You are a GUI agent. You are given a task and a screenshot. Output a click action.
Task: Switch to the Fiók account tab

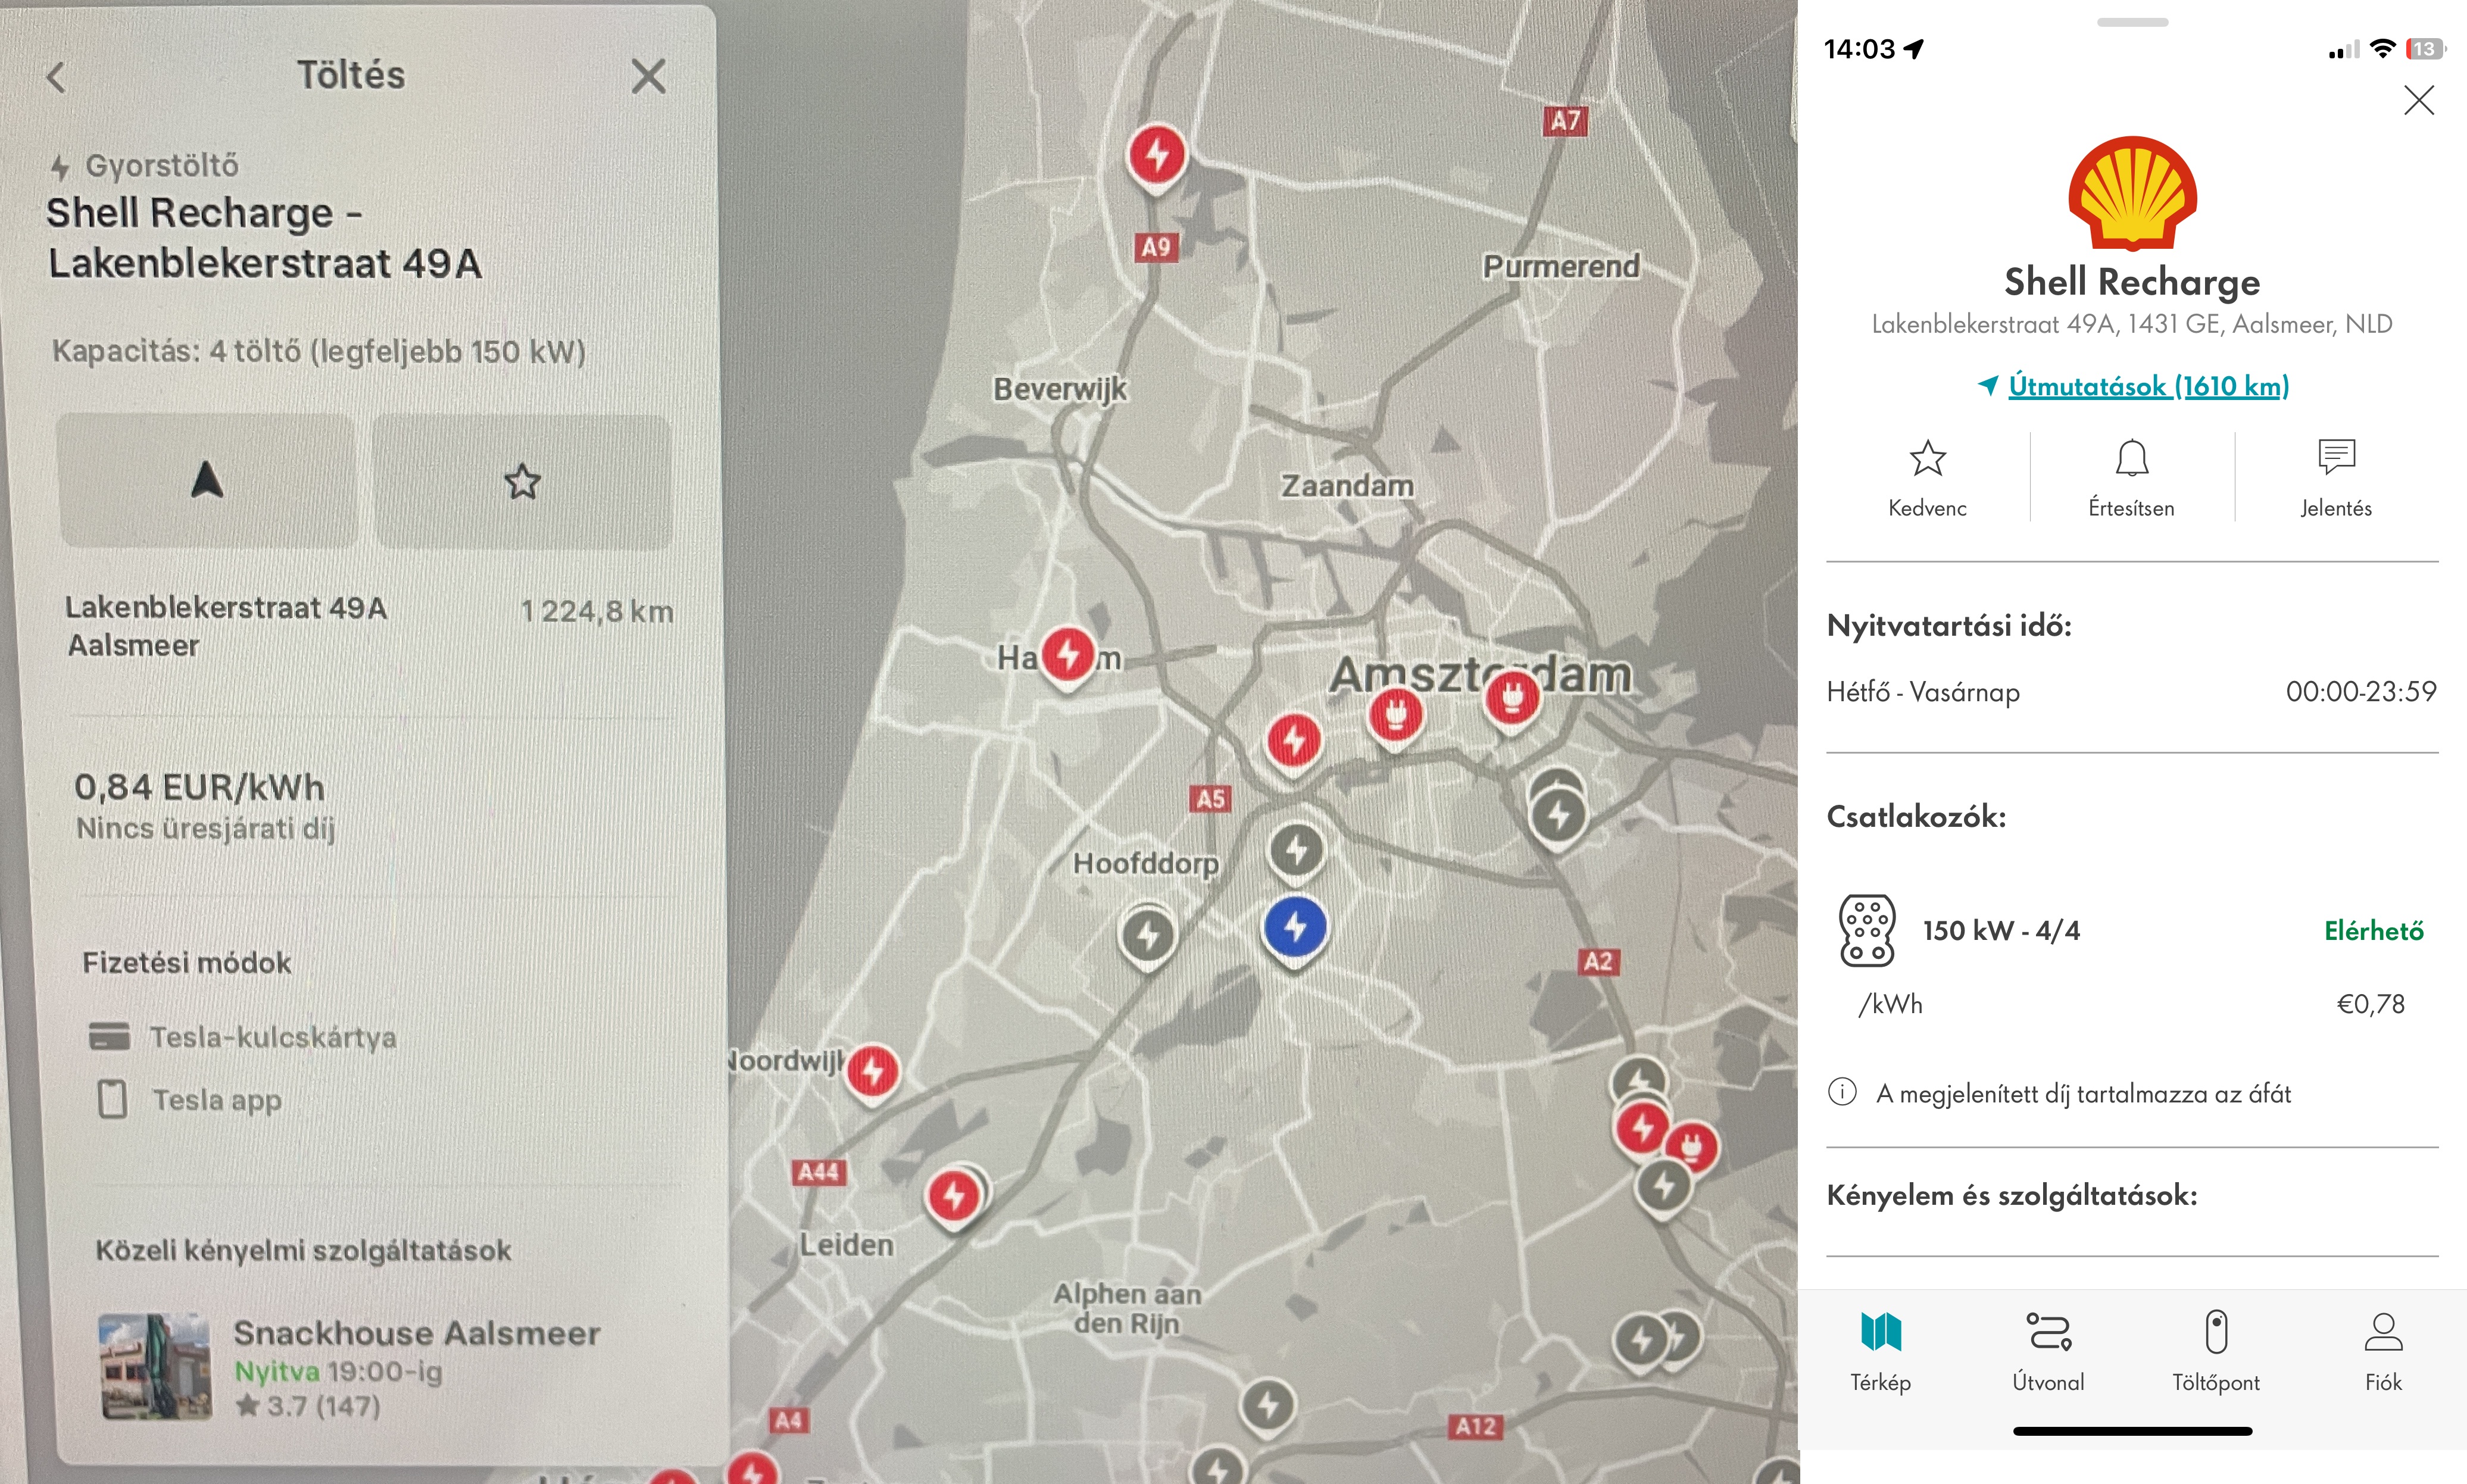pyautogui.click(x=2383, y=1351)
